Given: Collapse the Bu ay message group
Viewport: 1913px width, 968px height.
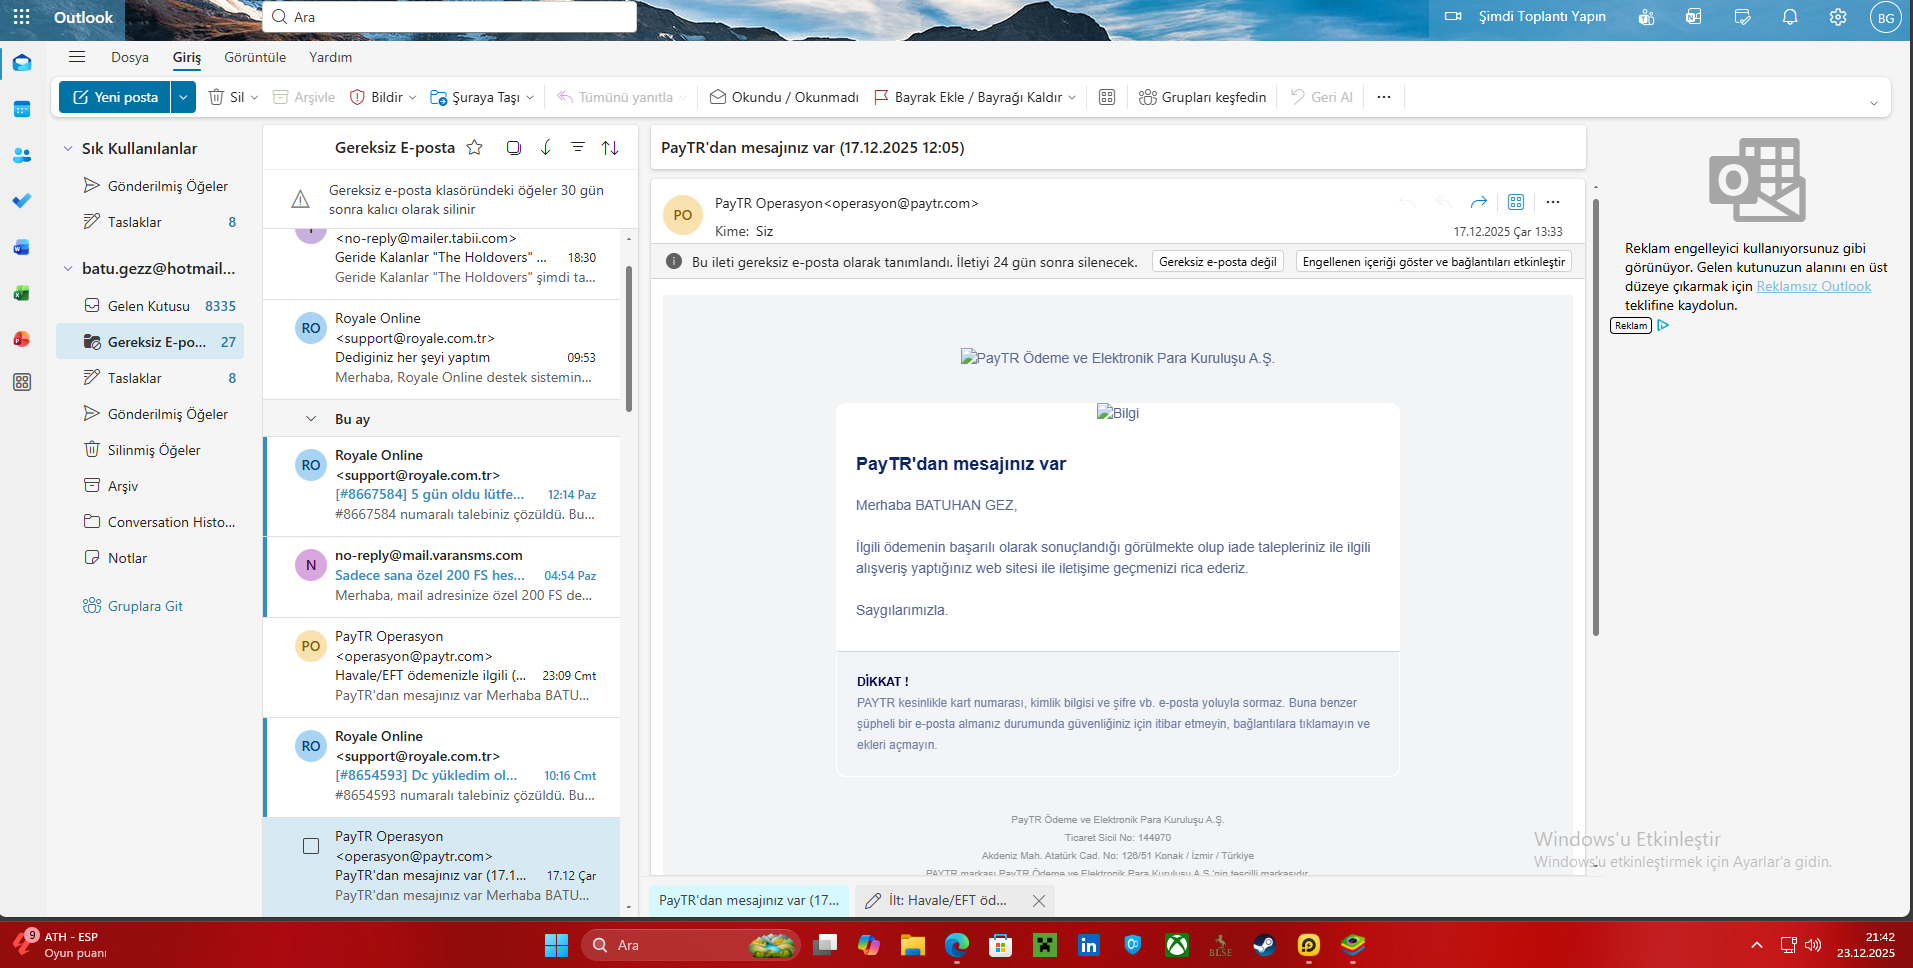Looking at the screenshot, I should 311,419.
